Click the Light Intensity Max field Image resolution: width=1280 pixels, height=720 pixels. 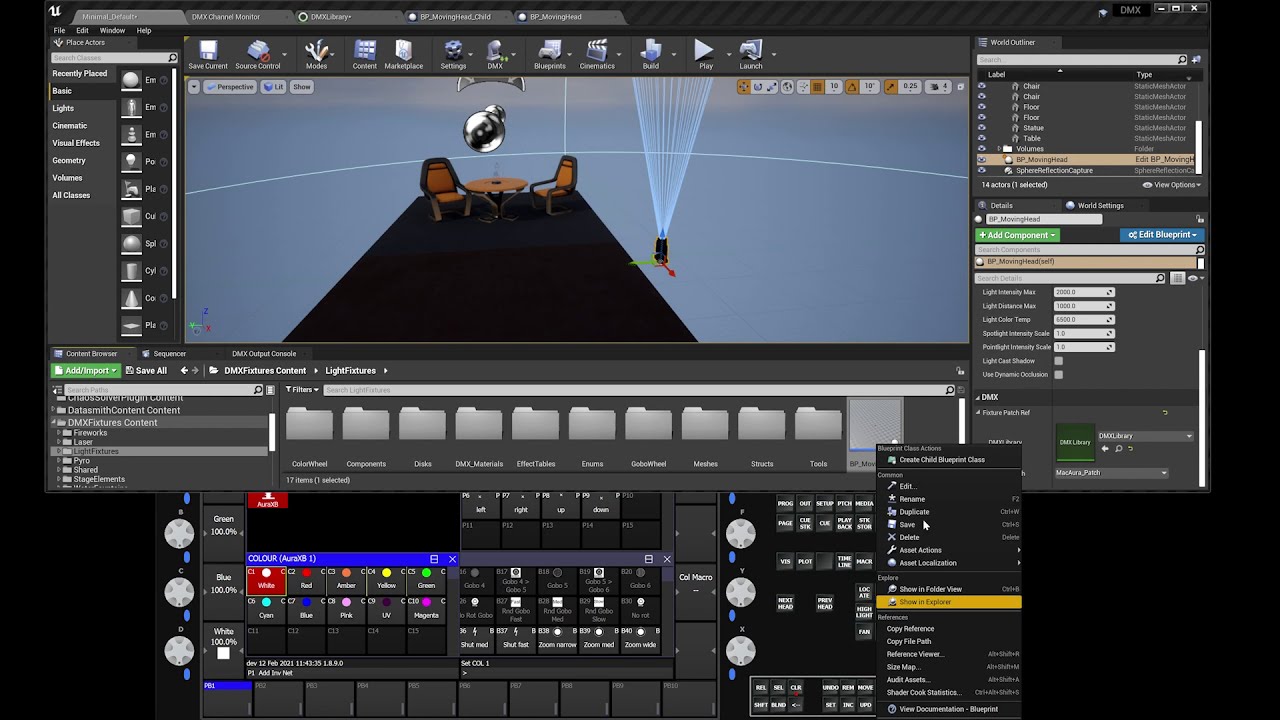click(1084, 292)
